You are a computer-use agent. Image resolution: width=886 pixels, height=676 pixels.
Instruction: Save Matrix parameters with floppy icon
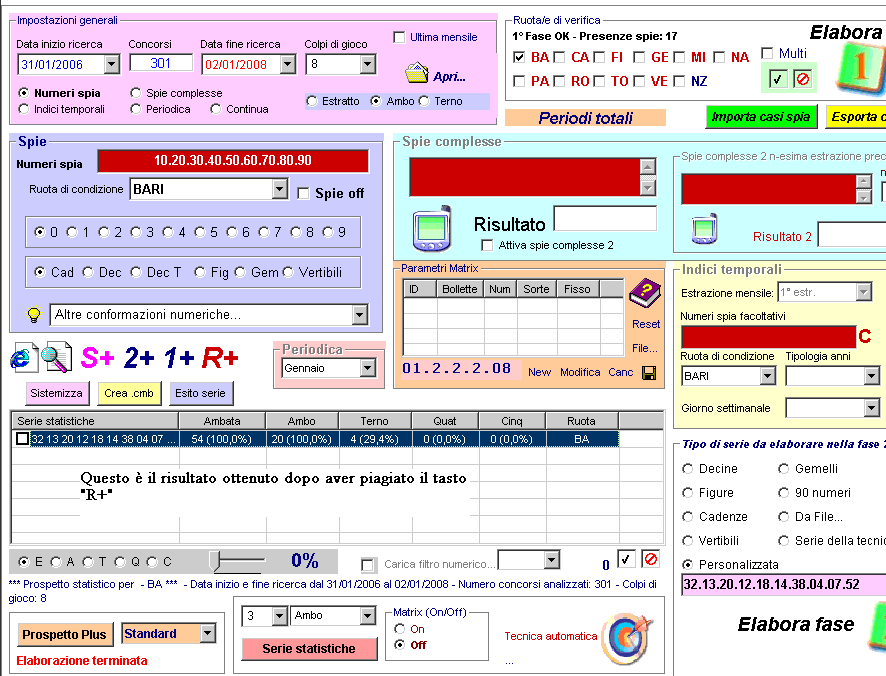pos(649,372)
